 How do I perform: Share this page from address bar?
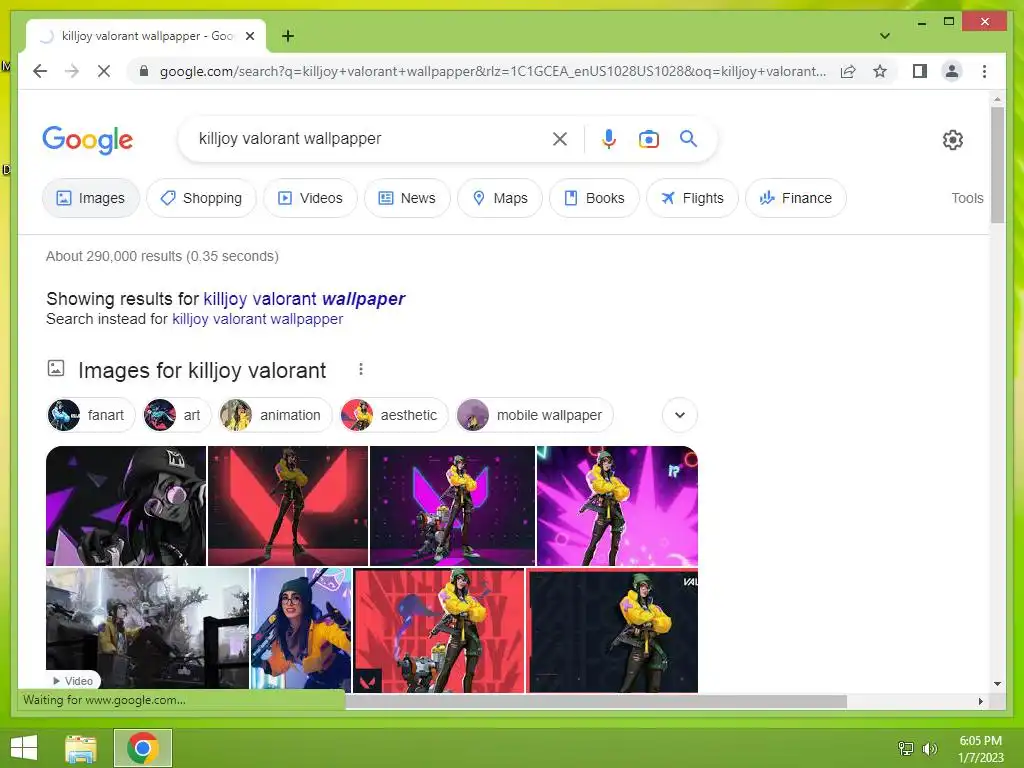point(848,71)
